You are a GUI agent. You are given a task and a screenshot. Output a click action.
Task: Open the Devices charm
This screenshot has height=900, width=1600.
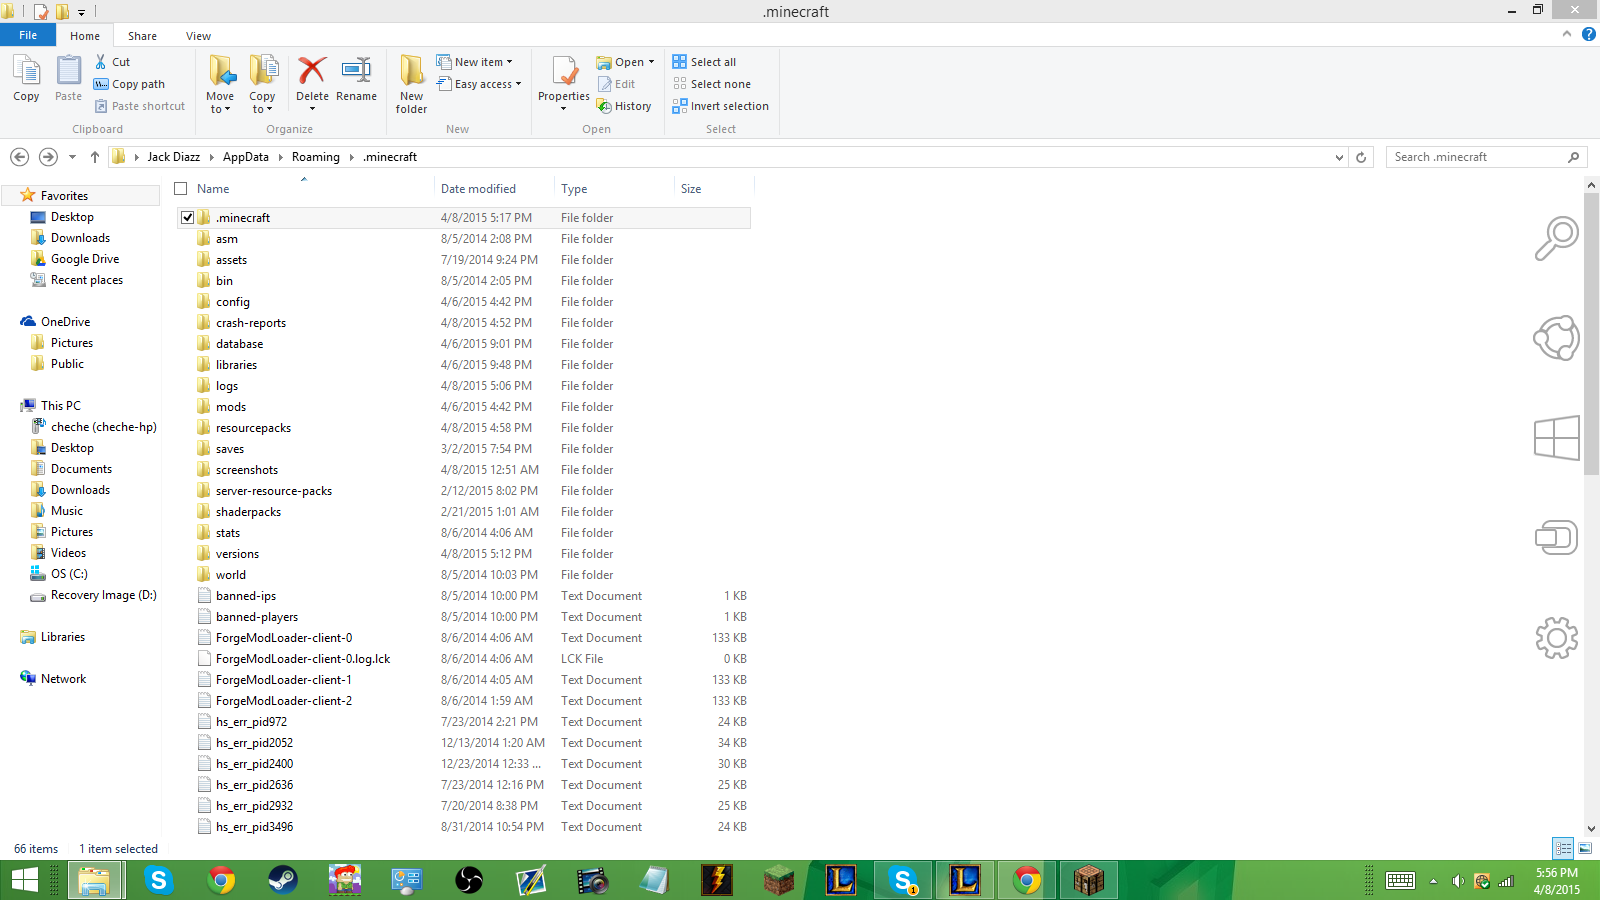[x=1556, y=538]
